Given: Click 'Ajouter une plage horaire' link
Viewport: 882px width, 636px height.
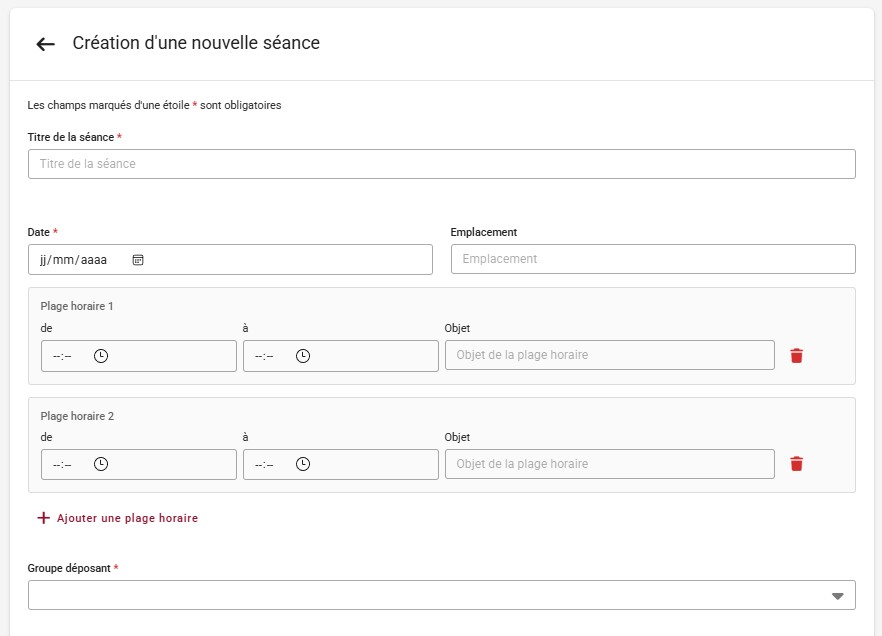Looking at the screenshot, I should click(x=127, y=518).
